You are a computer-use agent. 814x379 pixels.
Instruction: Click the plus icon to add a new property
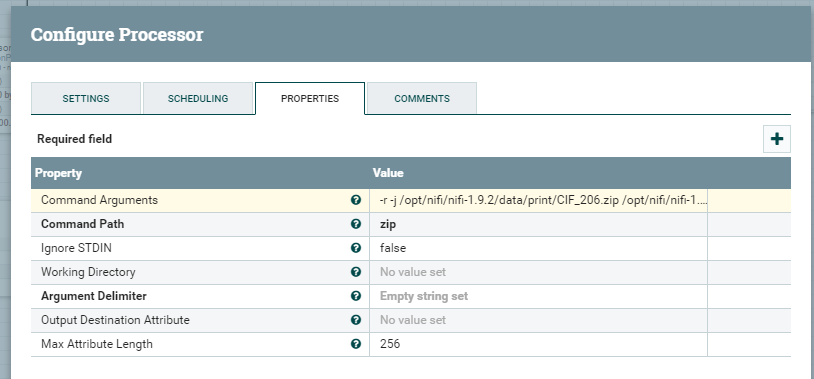click(x=777, y=139)
